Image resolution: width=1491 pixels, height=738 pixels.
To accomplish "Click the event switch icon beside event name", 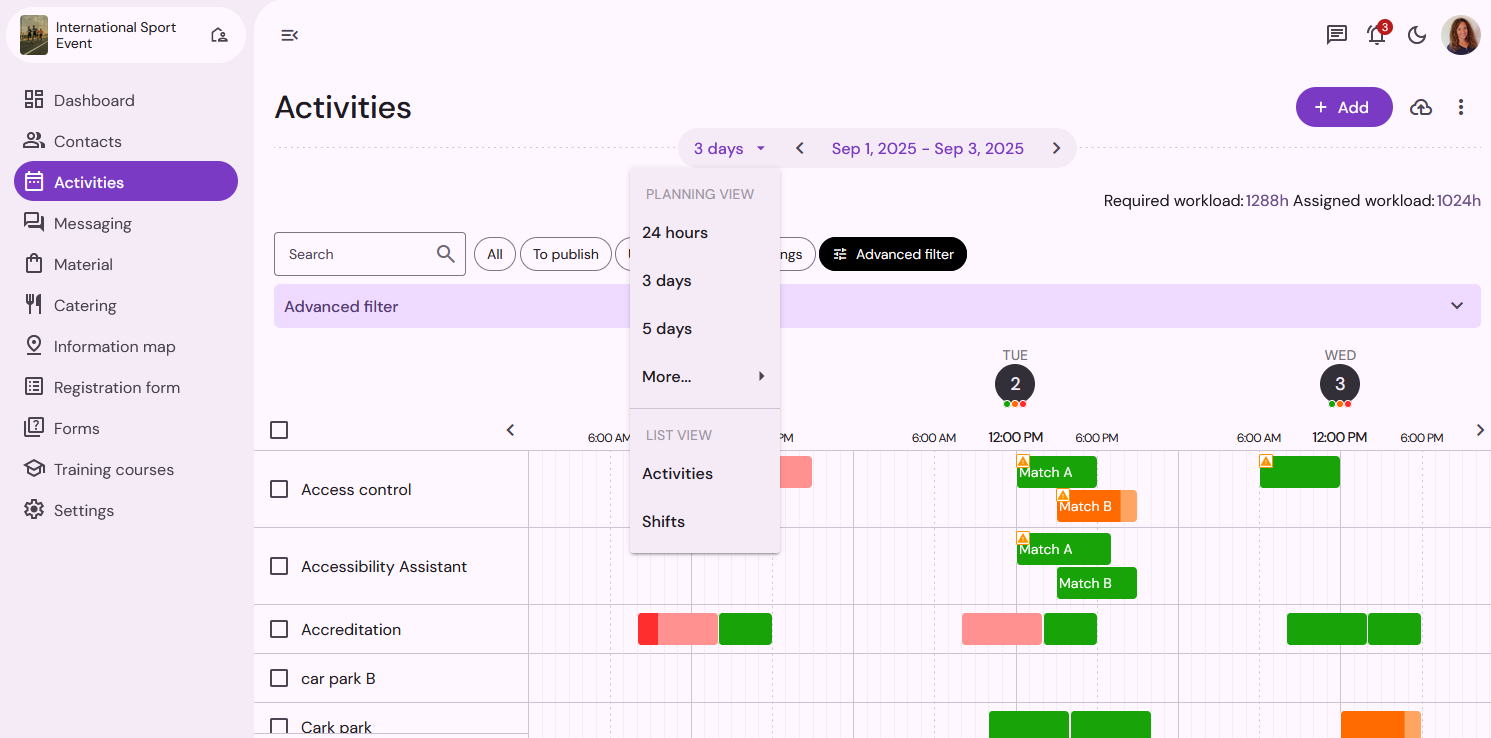I will 219,35.
